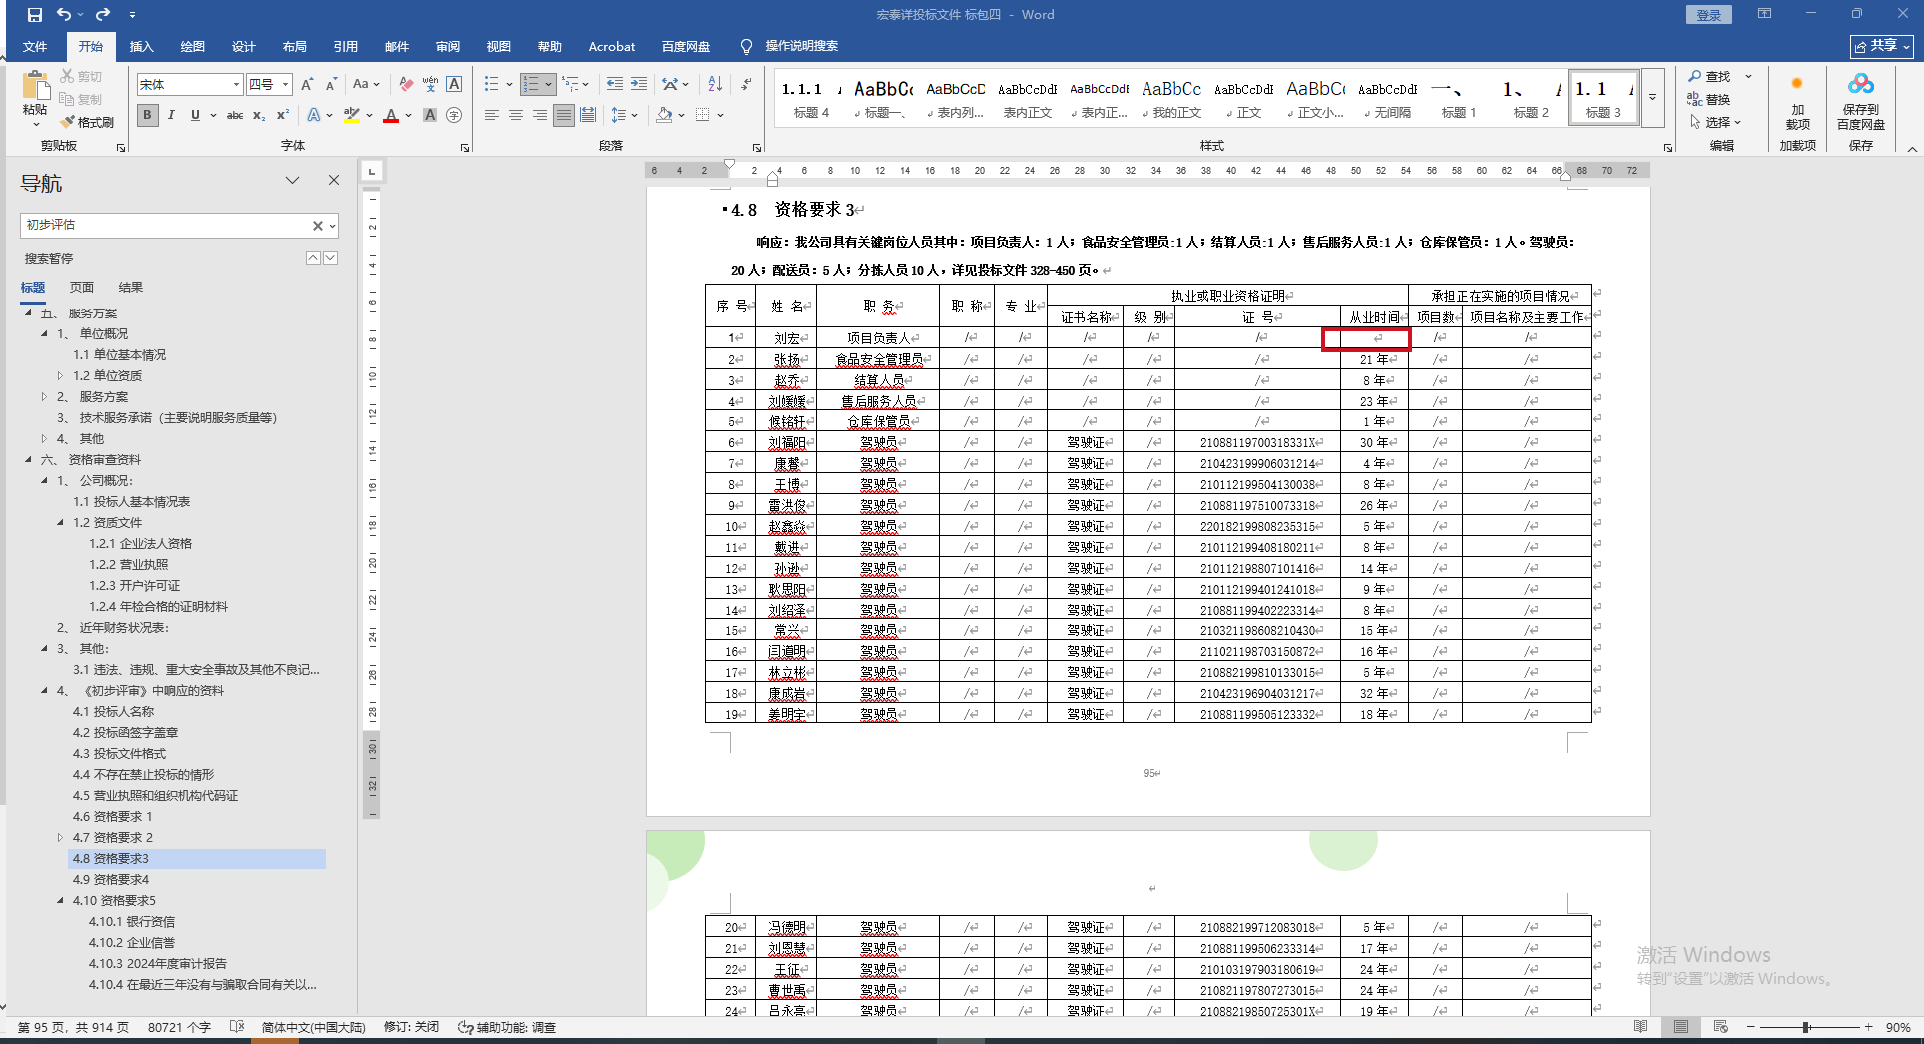The width and height of the screenshot is (1924, 1044).
Task: Click the Increase Indent icon
Action: click(639, 85)
